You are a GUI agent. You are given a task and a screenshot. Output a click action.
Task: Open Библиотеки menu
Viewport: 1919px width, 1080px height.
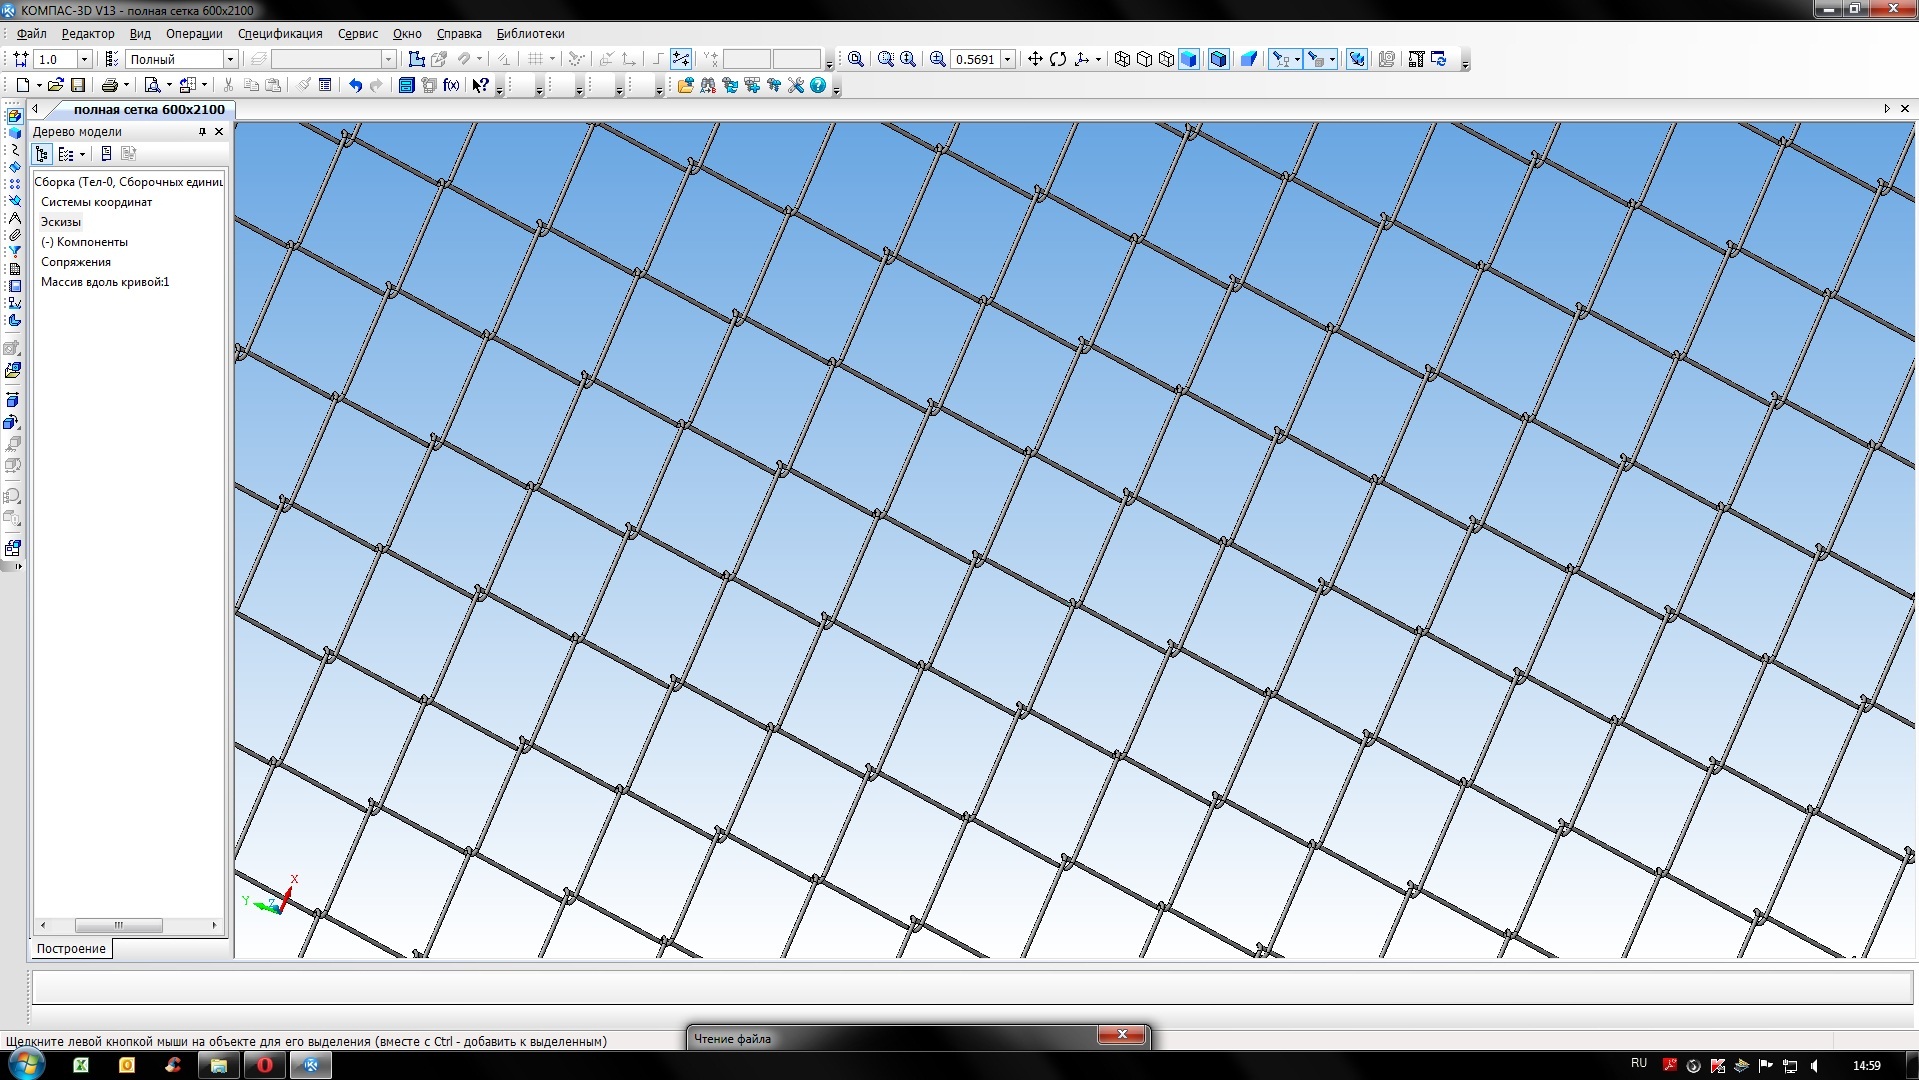click(x=530, y=34)
